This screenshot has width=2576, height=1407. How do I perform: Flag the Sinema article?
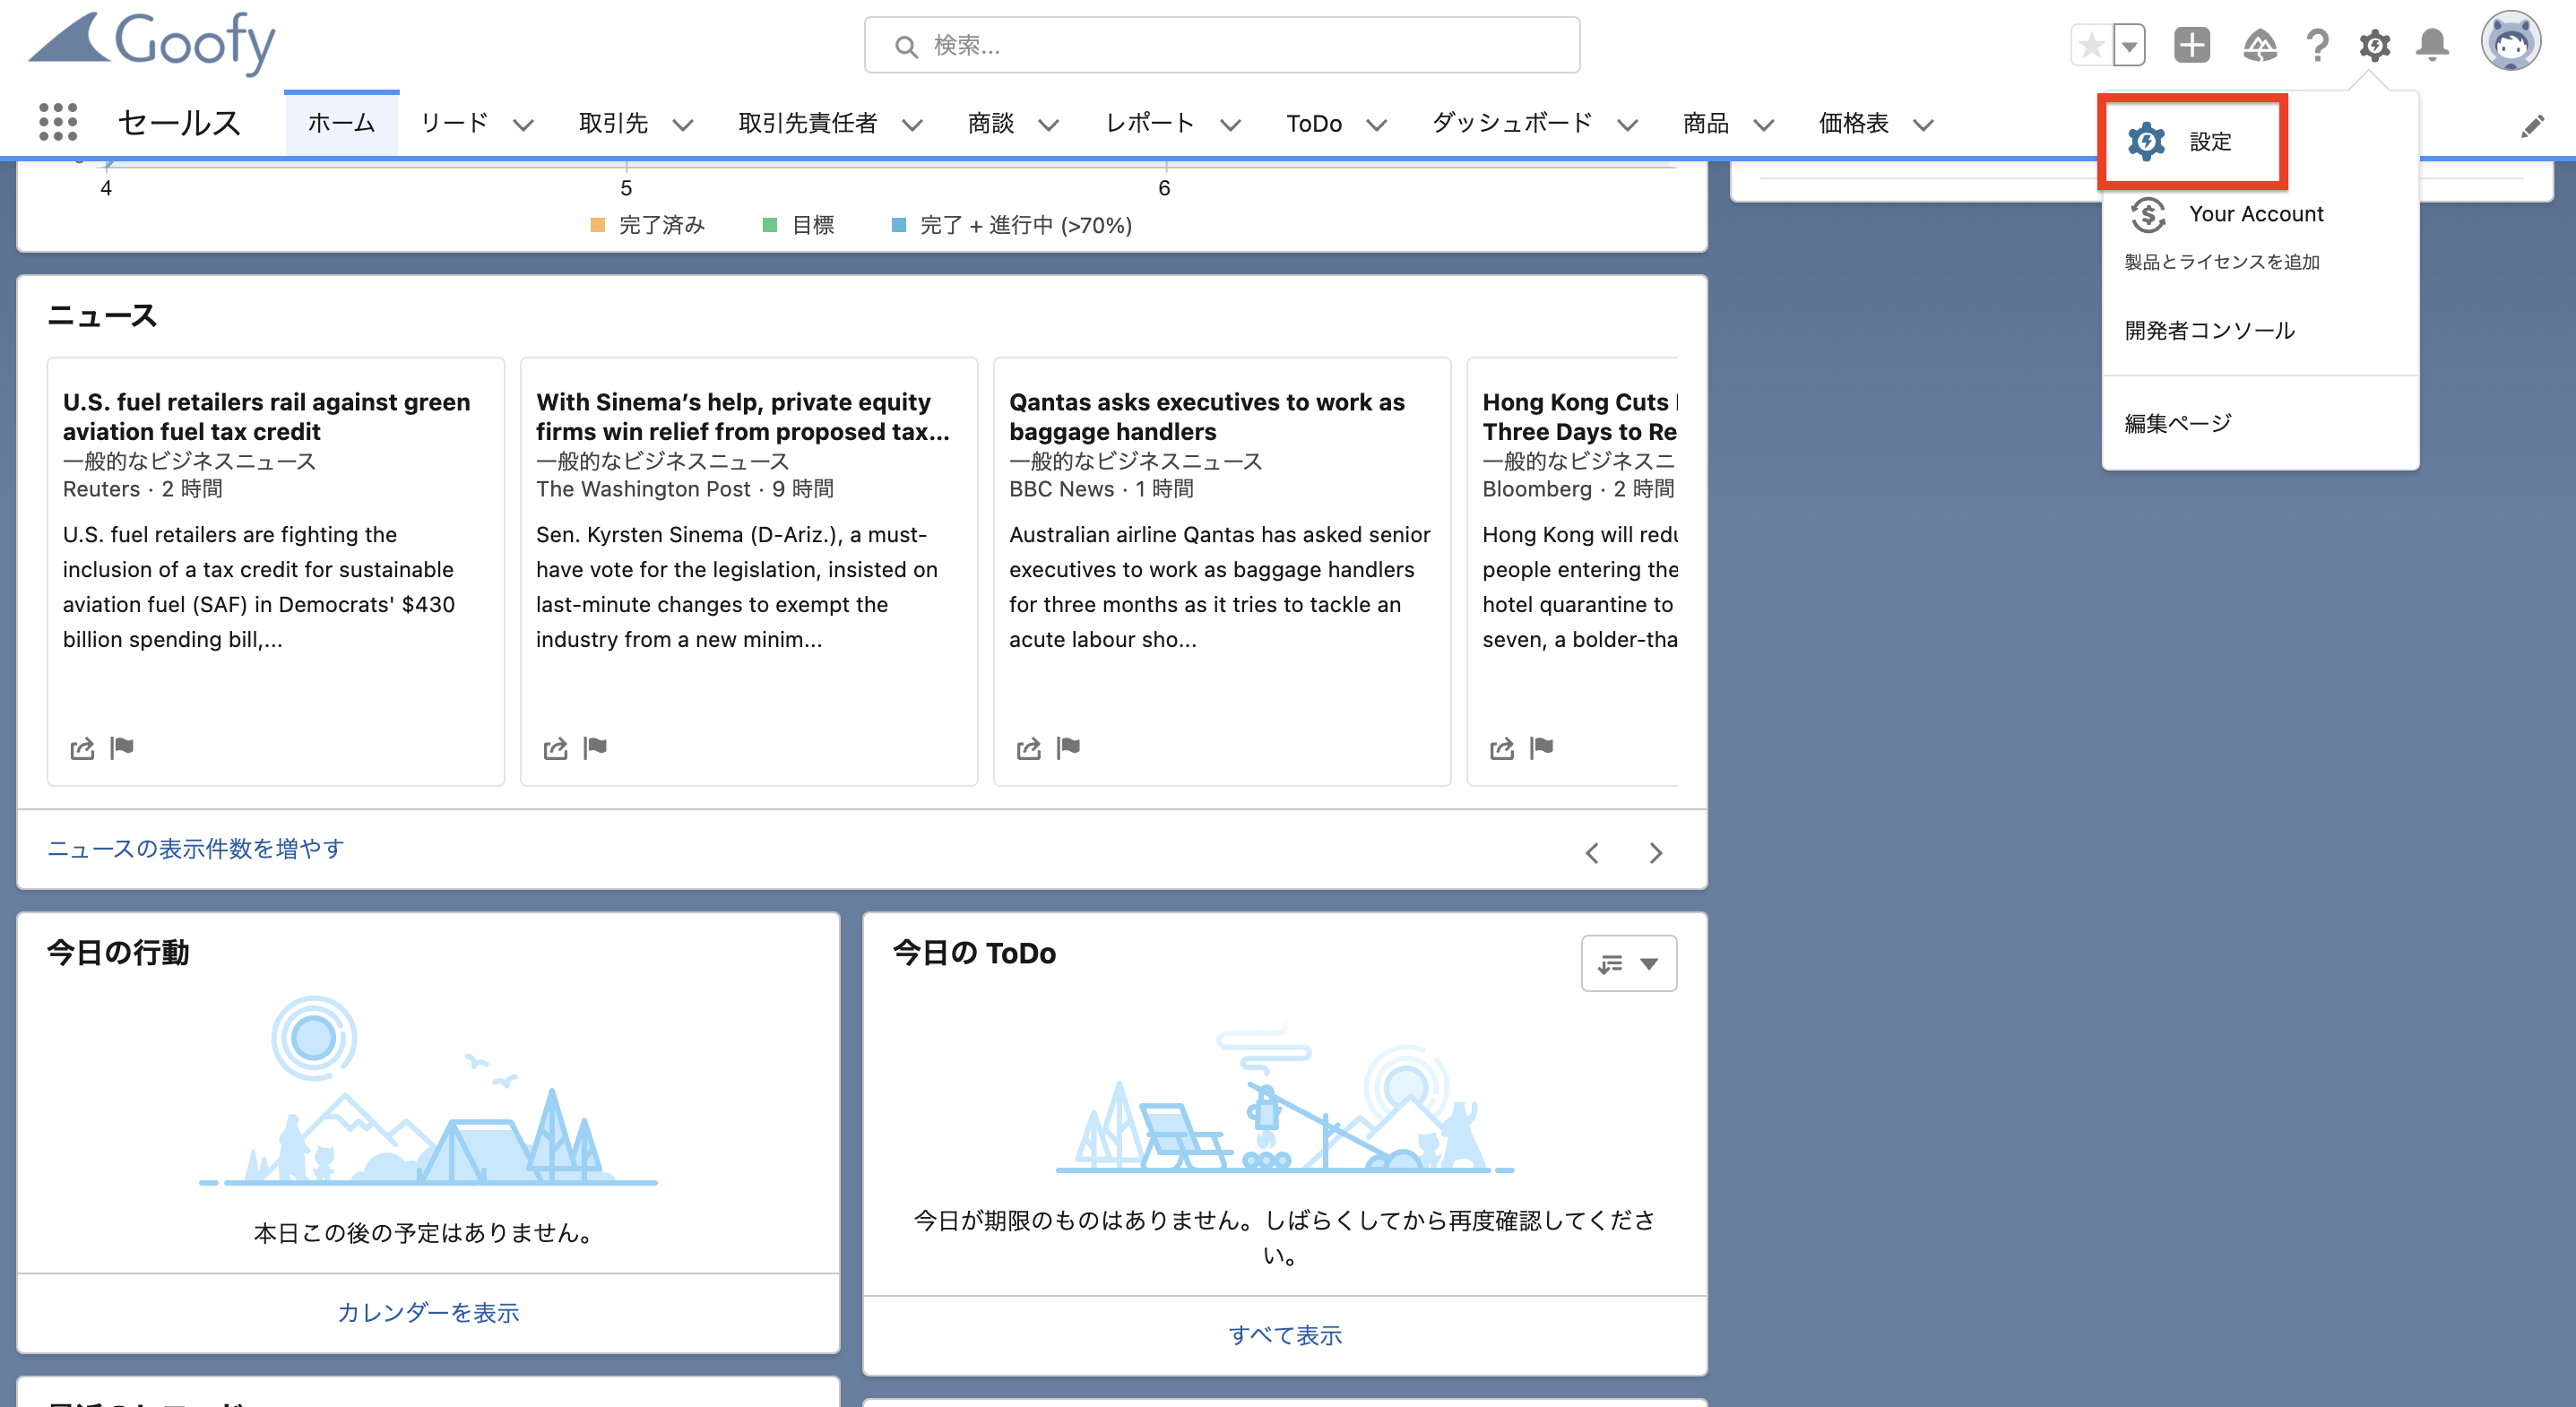pos(595,747)
